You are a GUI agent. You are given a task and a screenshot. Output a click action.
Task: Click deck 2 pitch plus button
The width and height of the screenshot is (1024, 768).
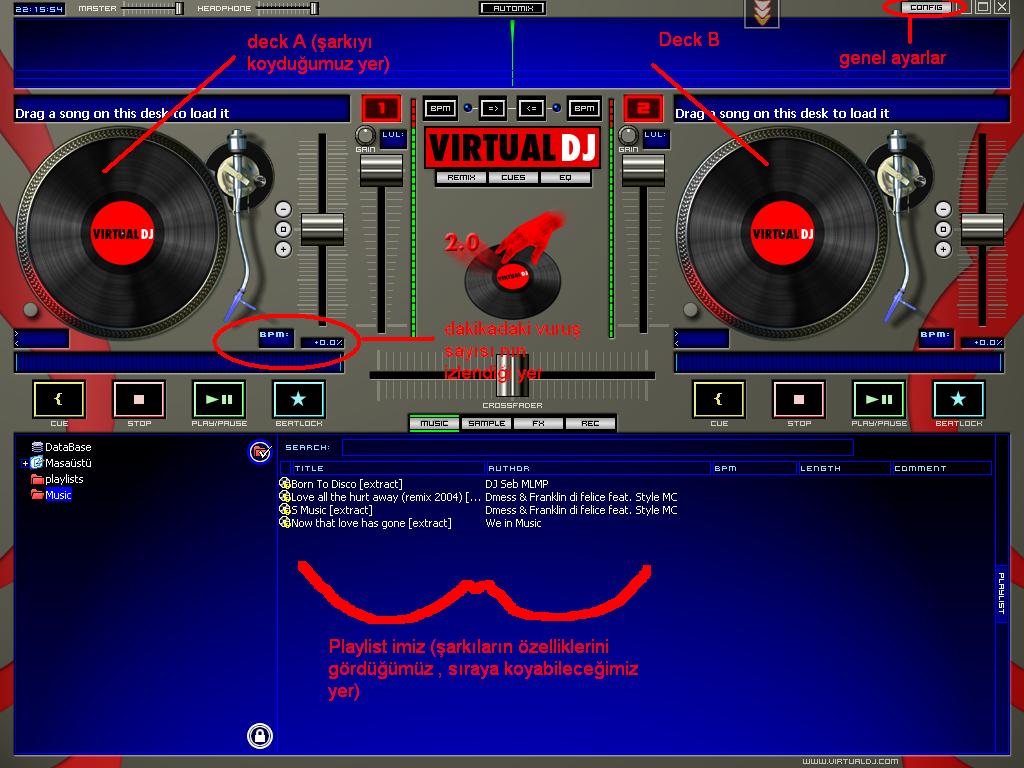(943, 249)
